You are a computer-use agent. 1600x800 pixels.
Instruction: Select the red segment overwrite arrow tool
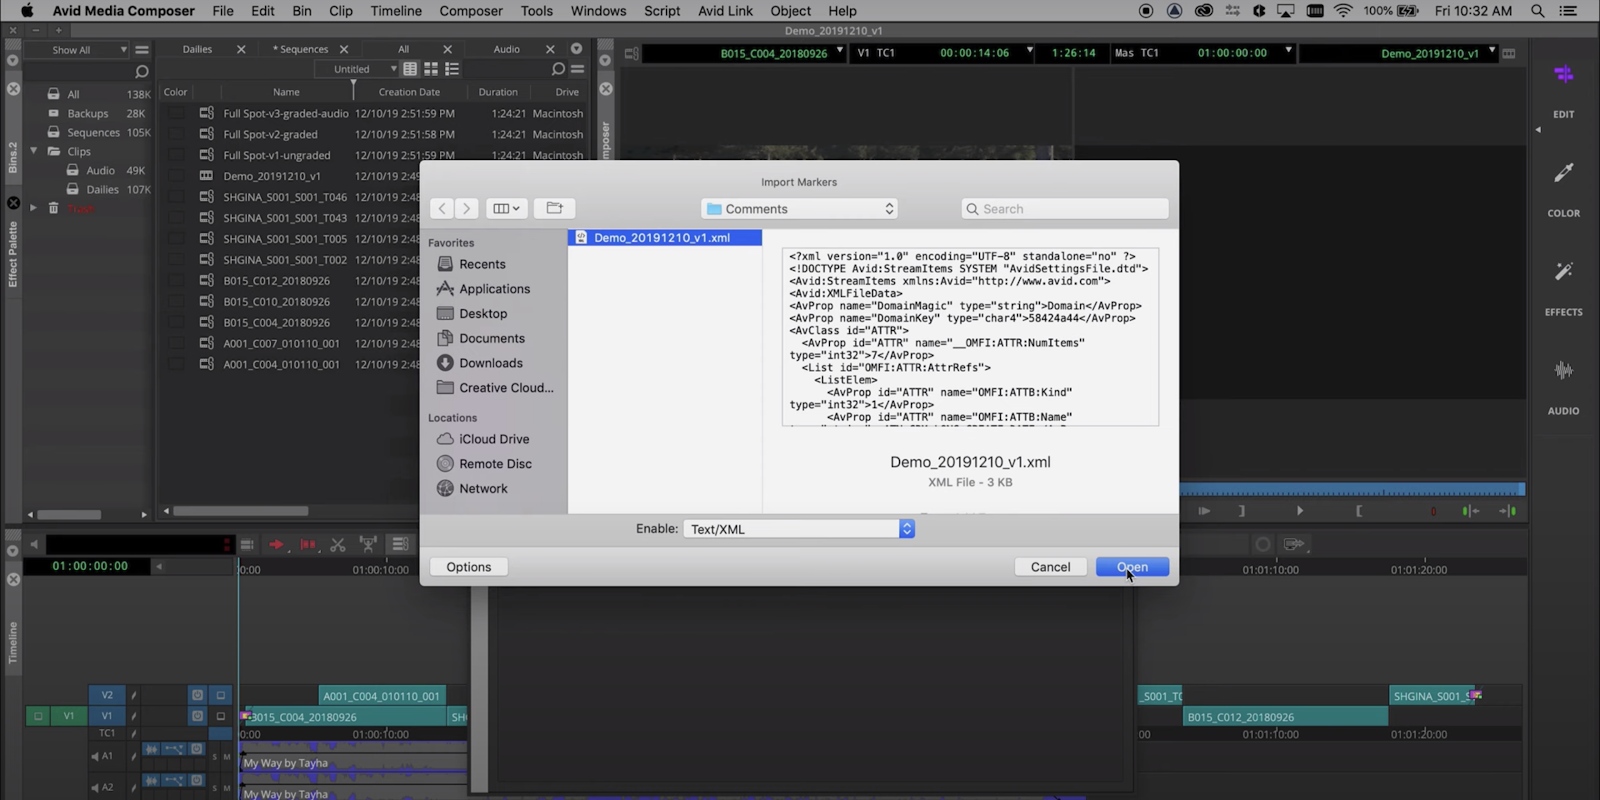[277, 544]
